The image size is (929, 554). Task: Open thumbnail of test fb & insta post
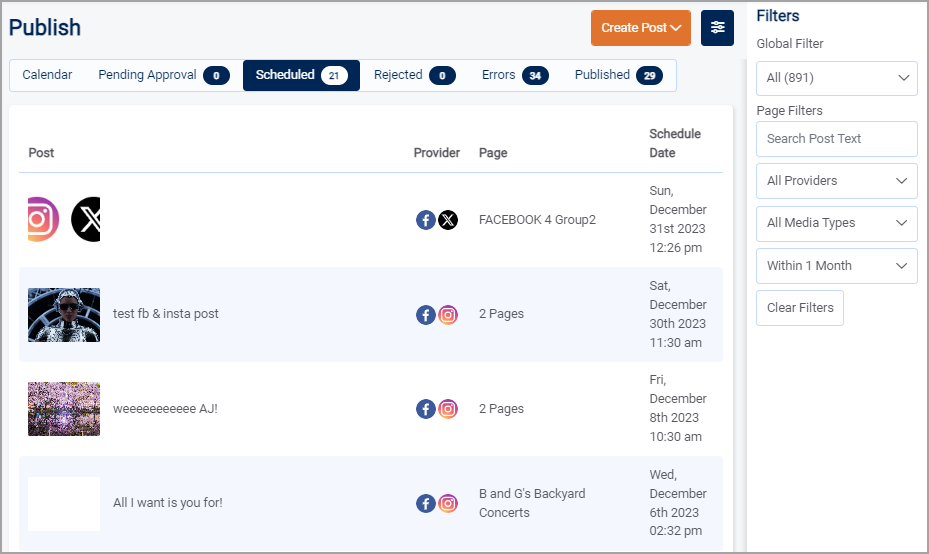(64, 315)
